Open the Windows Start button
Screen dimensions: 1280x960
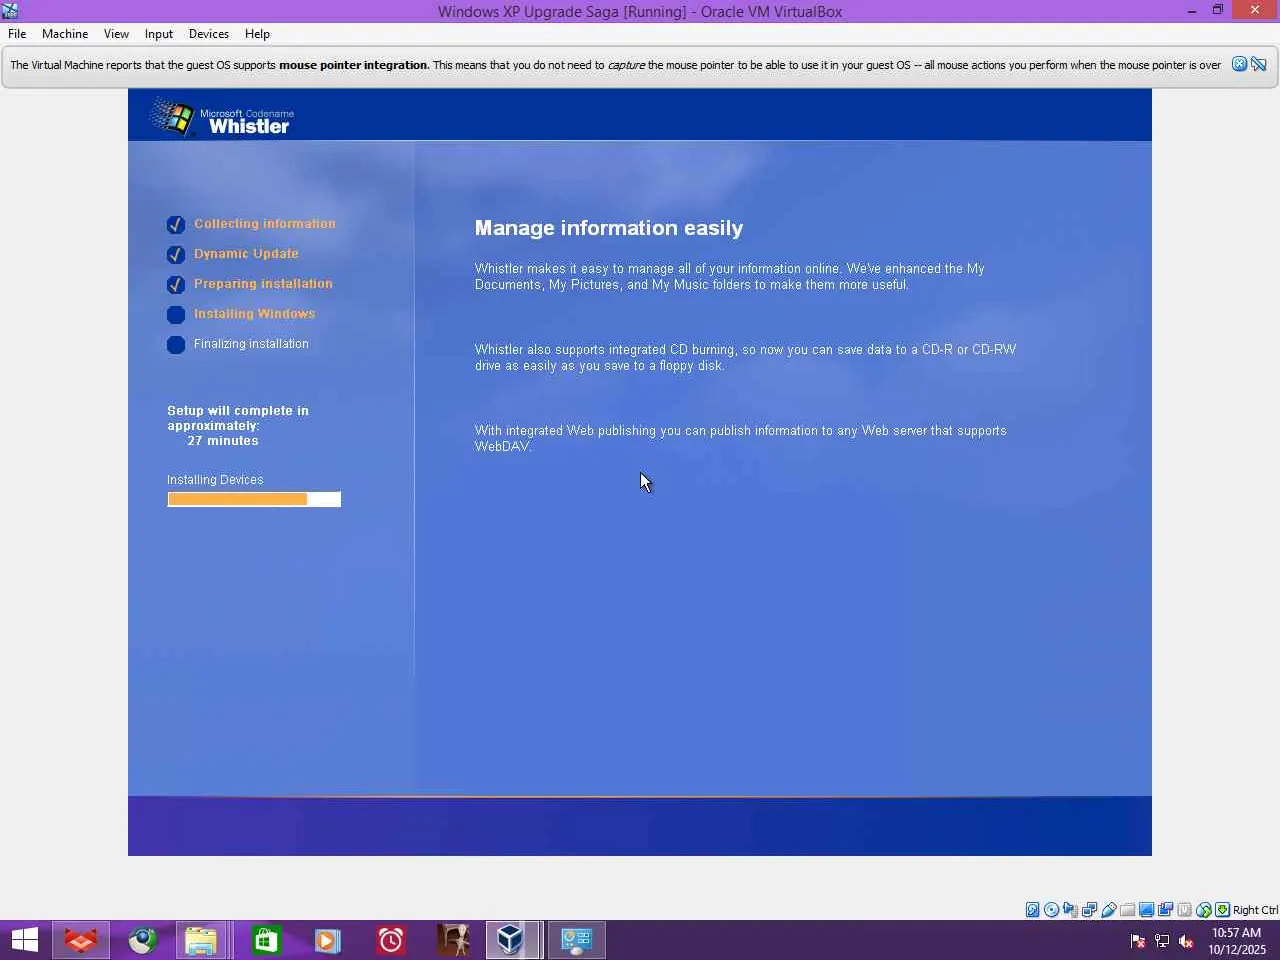tap(25, 940)
